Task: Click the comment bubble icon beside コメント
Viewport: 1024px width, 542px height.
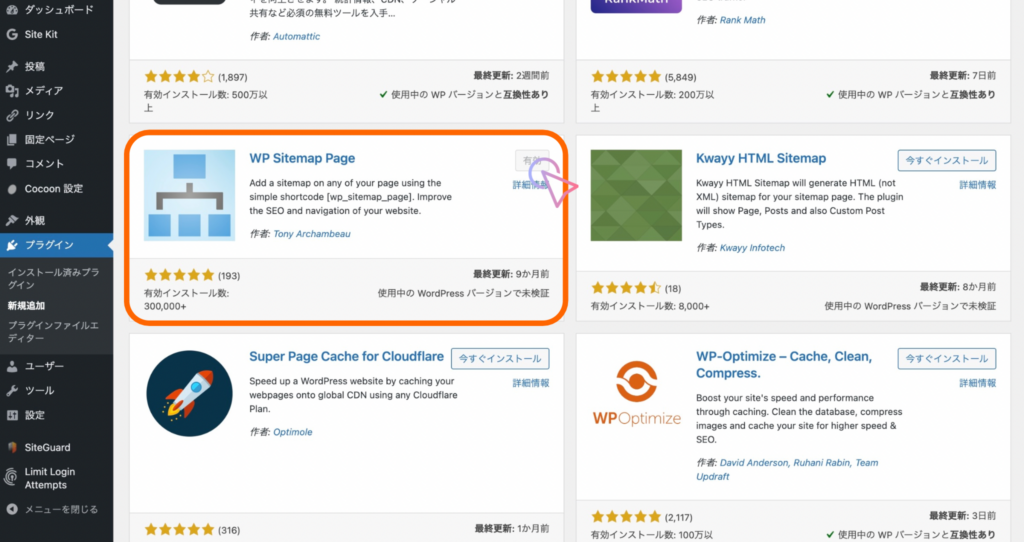Action: point(12,163)
